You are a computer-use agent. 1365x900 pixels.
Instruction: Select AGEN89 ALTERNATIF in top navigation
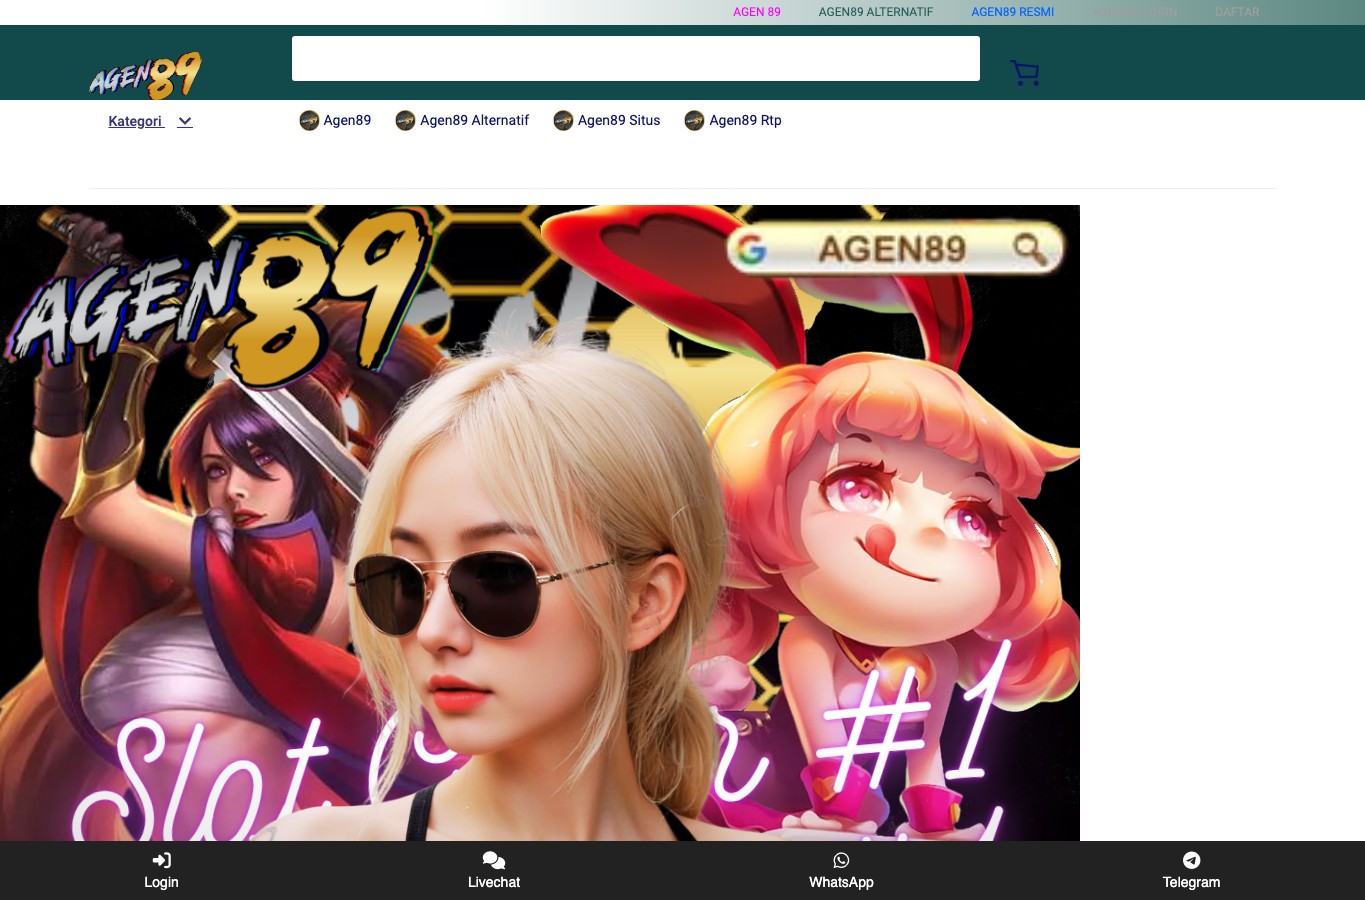[876, 12]
